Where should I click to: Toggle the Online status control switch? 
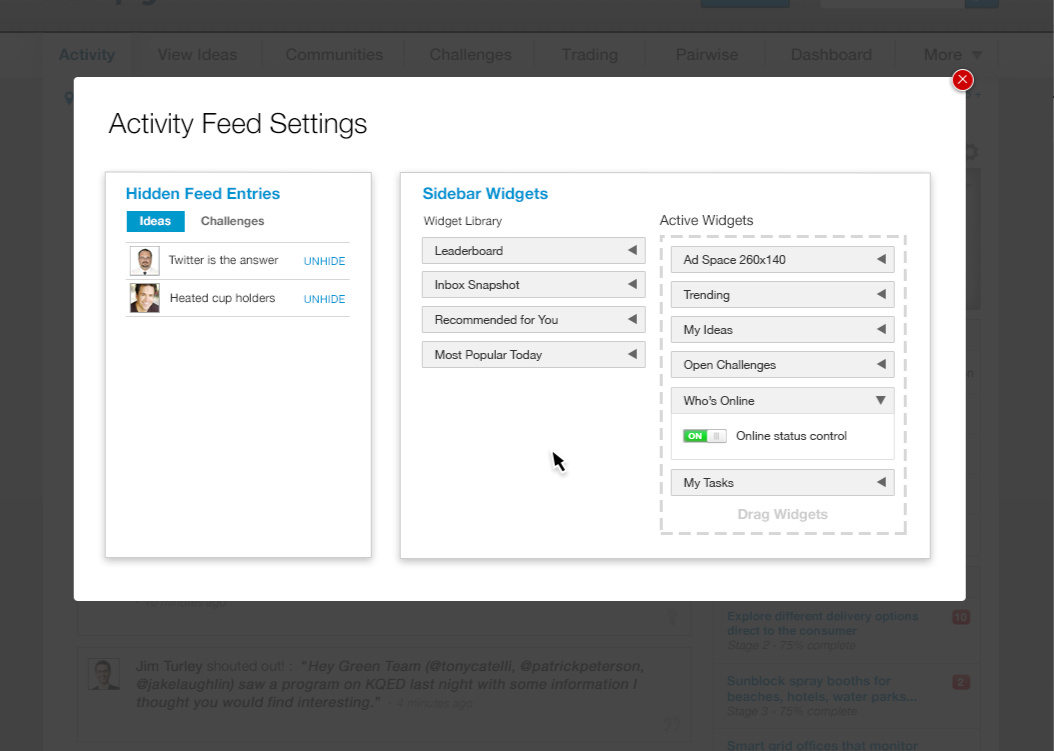click(706, 436)
